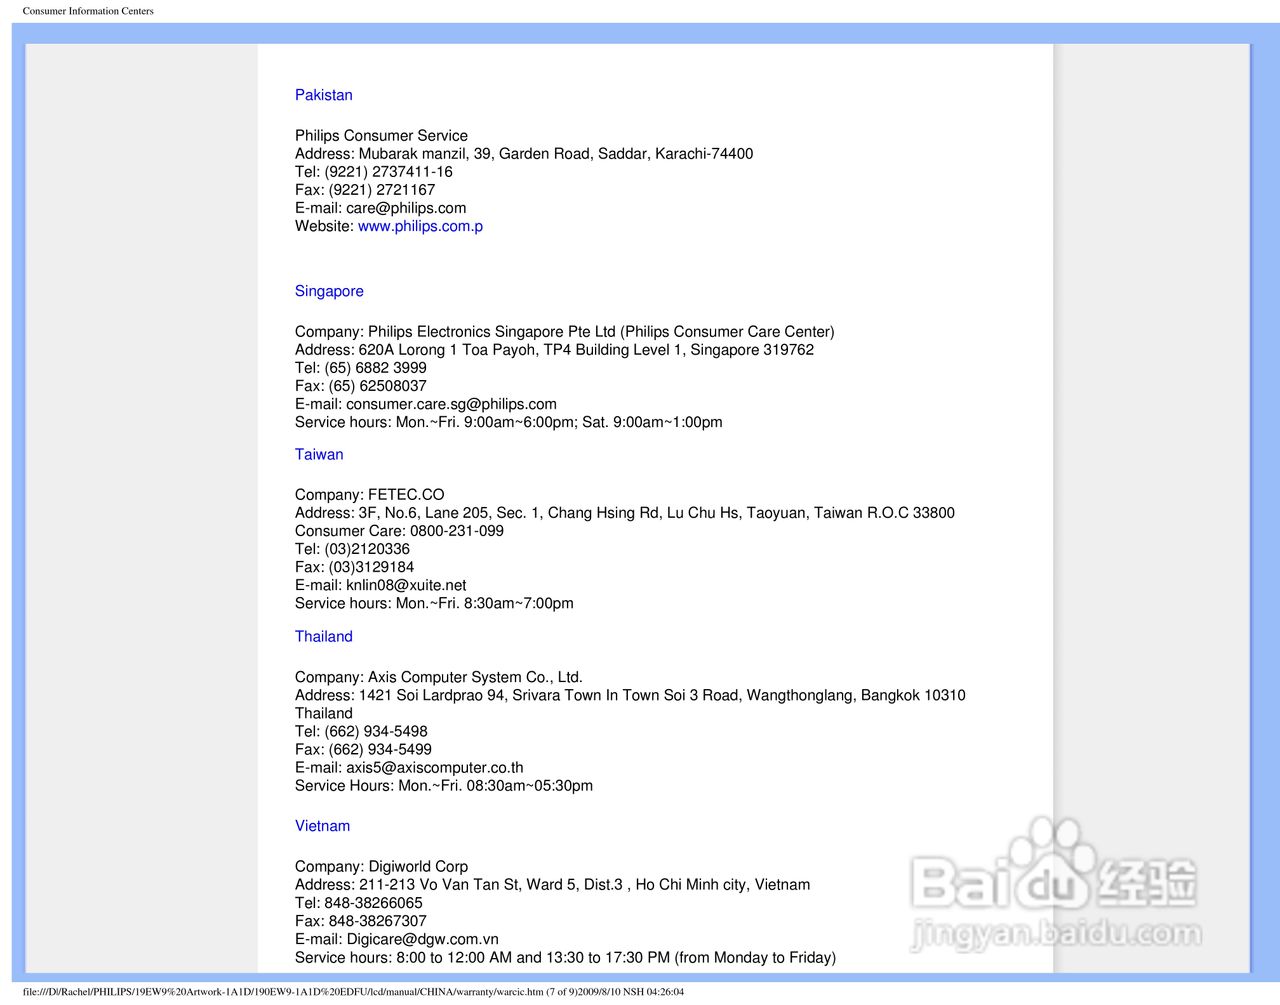Click 'Fax: (9221) 2721167'
This screenshot has width=1280, height=1005.
(365, 190)
